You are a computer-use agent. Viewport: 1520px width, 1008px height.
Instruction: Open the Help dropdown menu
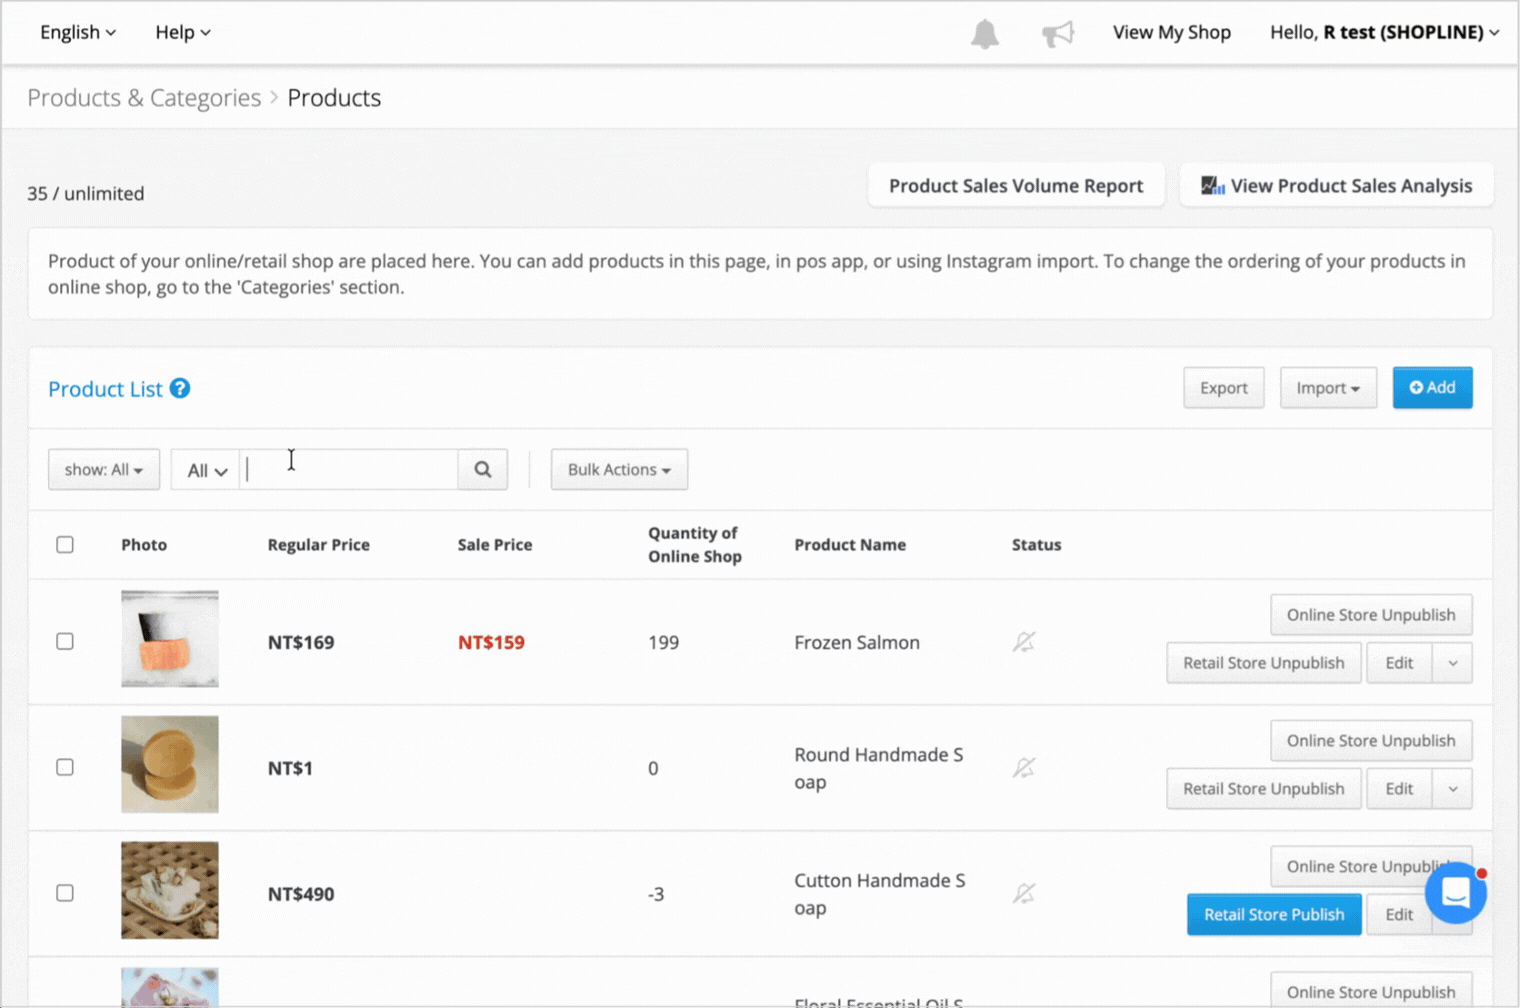(183, 32)
